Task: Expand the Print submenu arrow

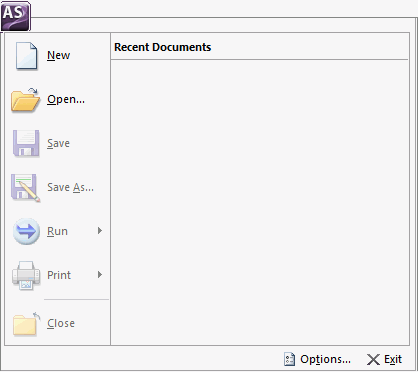Action: (x=100, y=275)
